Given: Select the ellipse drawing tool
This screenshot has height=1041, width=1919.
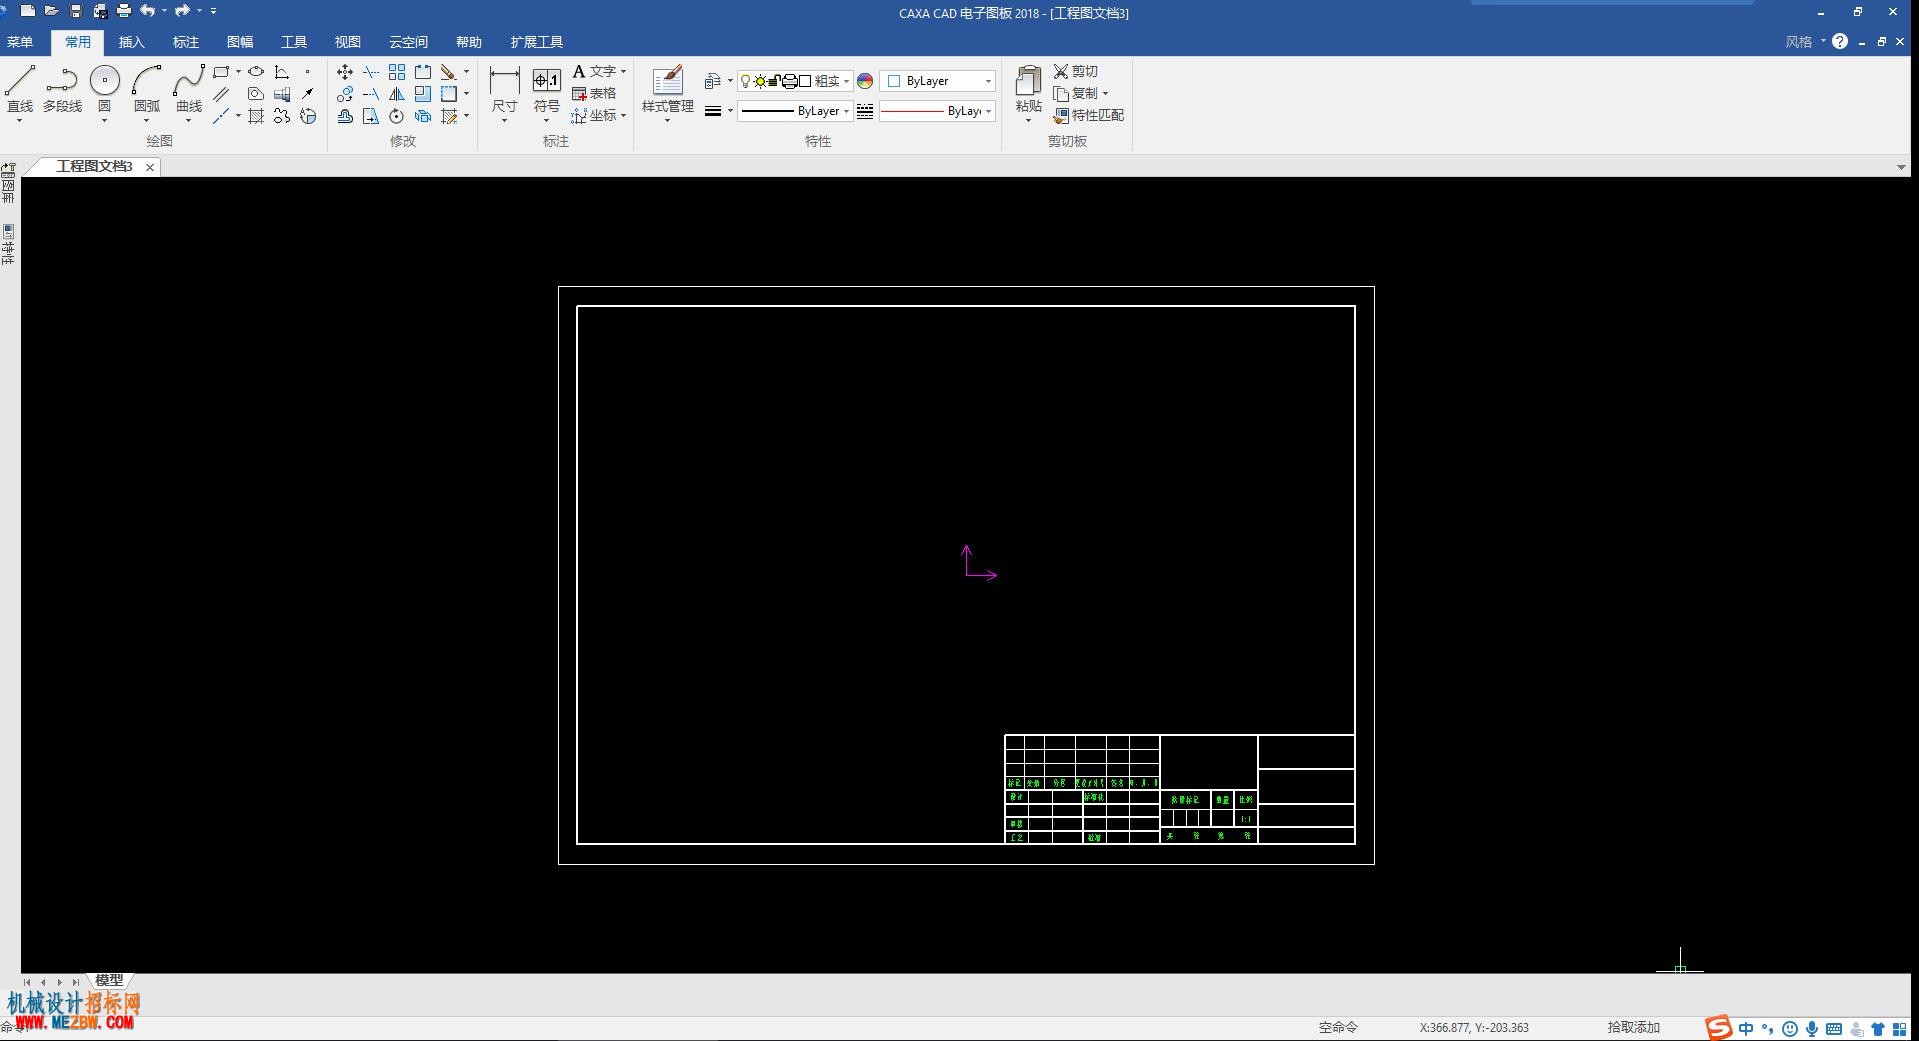Looking at the screenshot, I should (256, 72).
